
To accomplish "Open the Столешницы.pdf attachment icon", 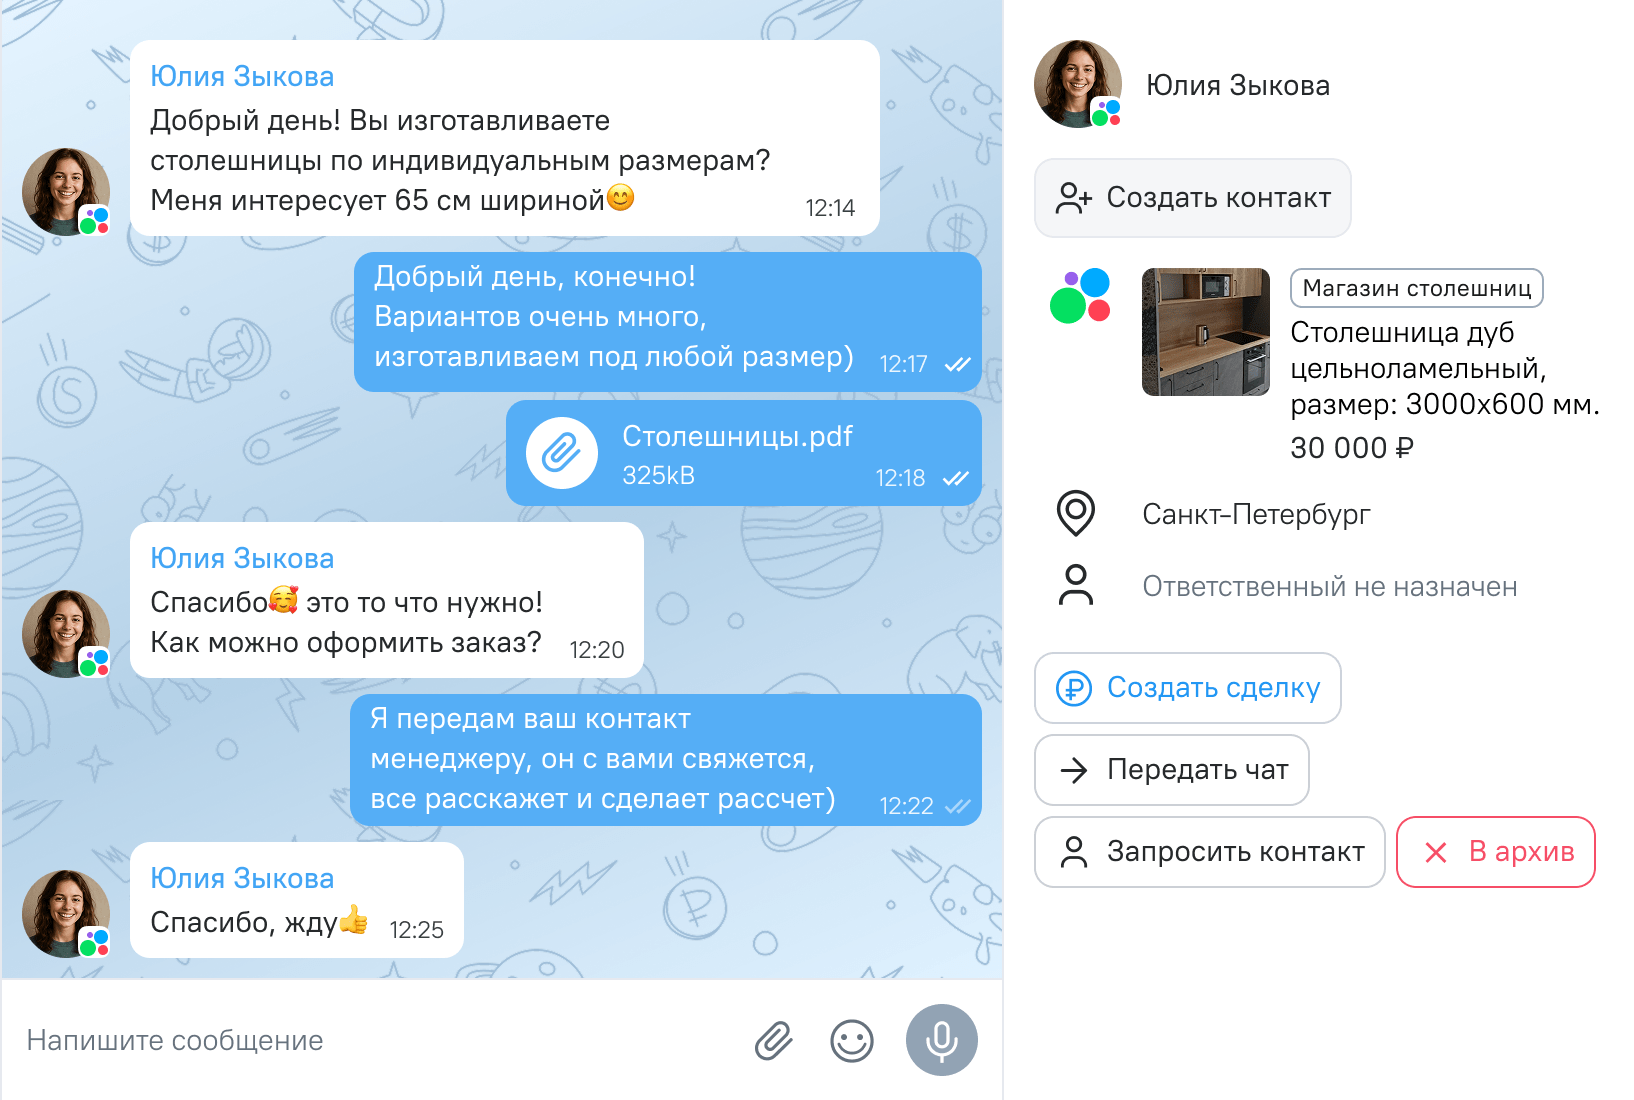I will click(x=562, y=453).
